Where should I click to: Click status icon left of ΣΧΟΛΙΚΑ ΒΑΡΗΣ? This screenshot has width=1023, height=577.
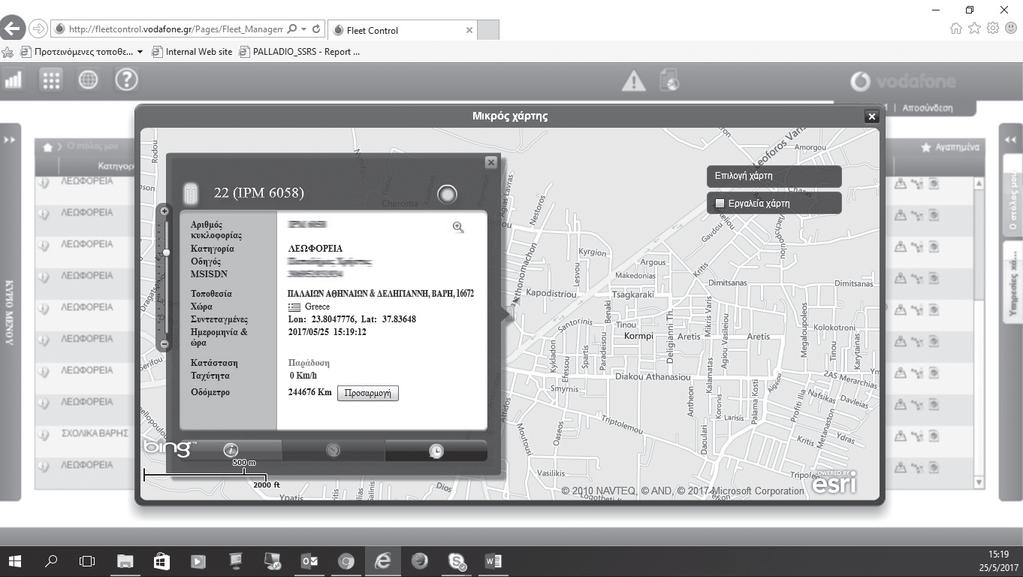[44, 435]
